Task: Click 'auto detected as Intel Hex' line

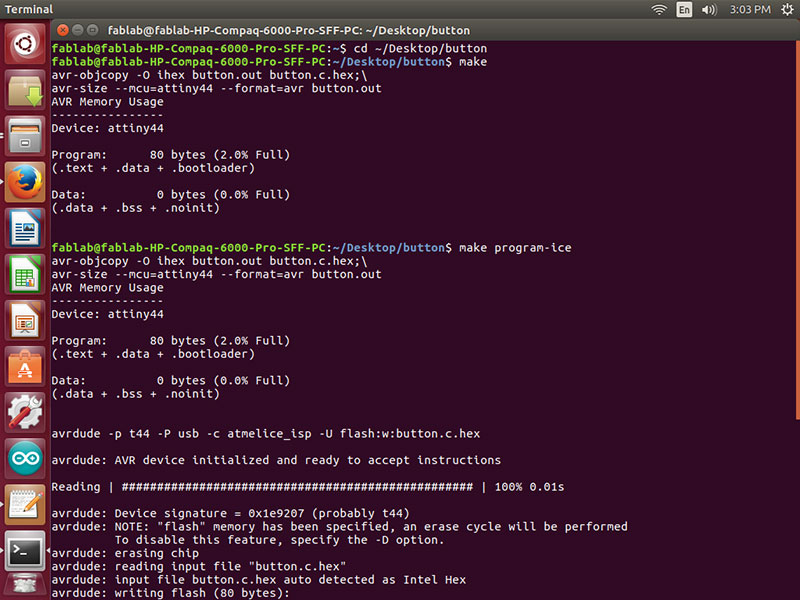Action: [259, 580]
